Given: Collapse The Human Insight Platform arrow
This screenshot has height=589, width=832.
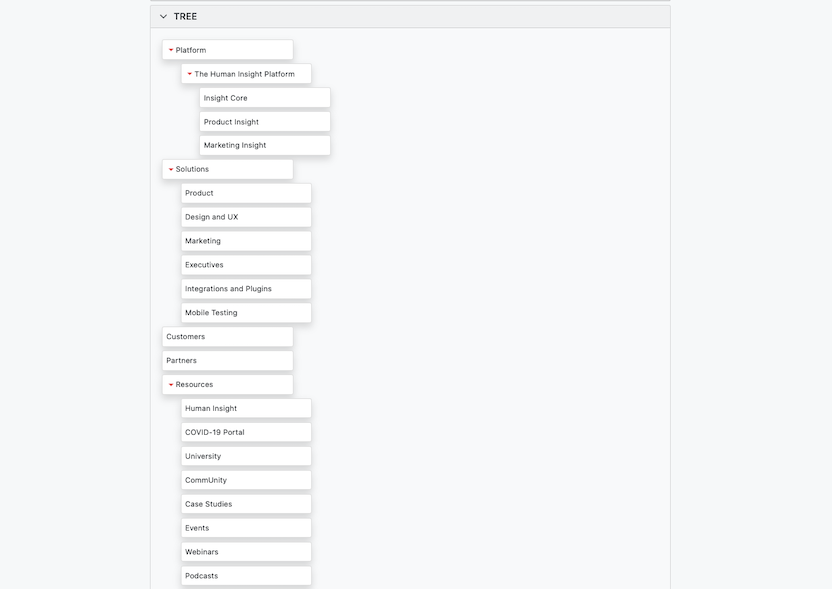Looking at the screenshot, I should tap(190, 74).
